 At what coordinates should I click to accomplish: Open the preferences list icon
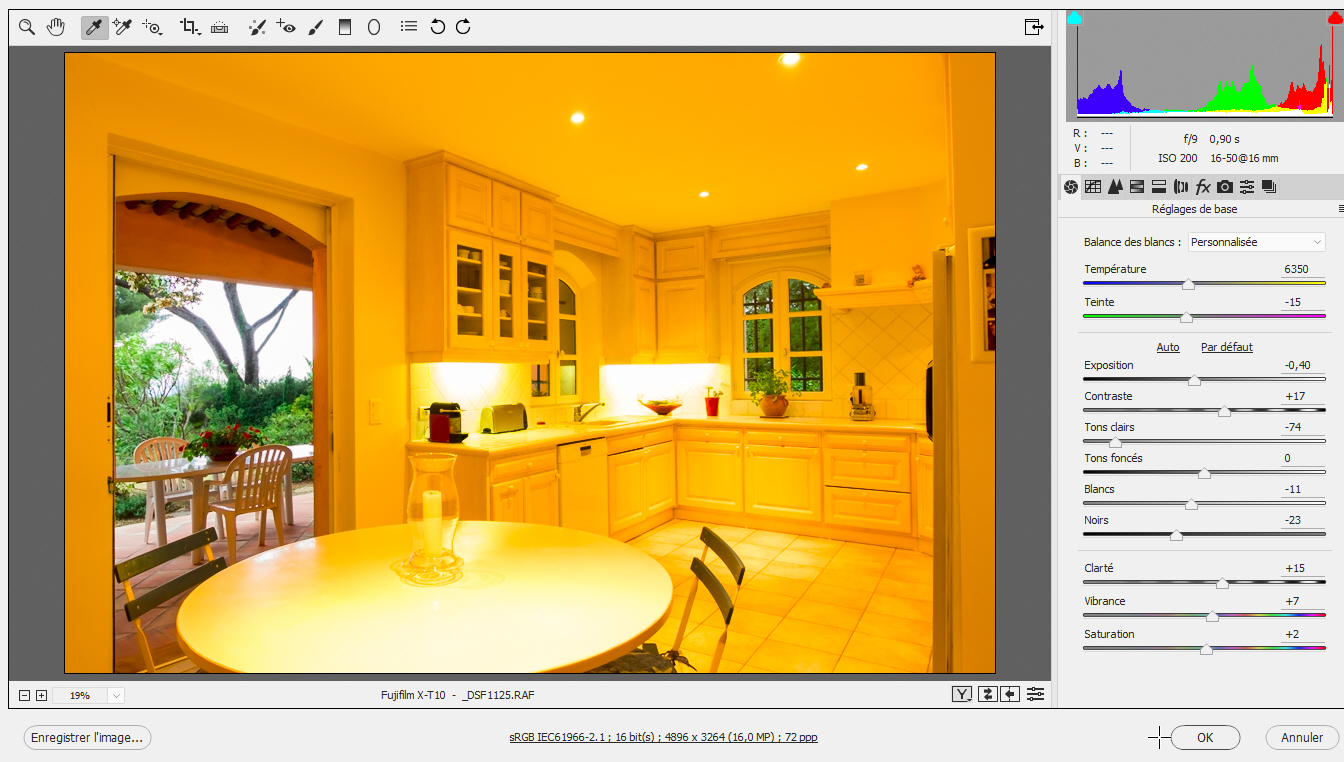[x=408, y=27]
